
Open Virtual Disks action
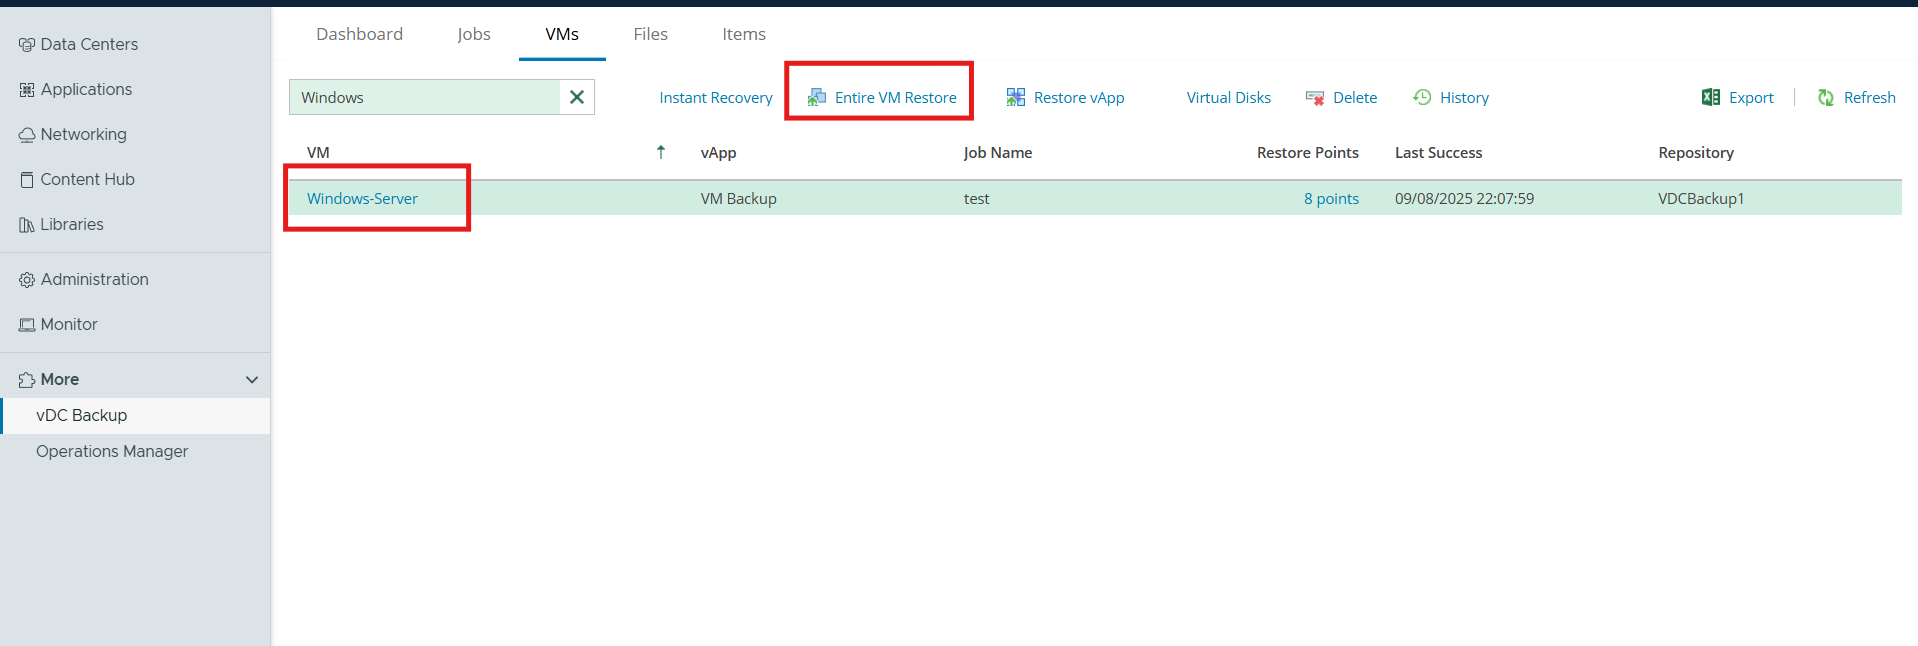coord(1229,98)
